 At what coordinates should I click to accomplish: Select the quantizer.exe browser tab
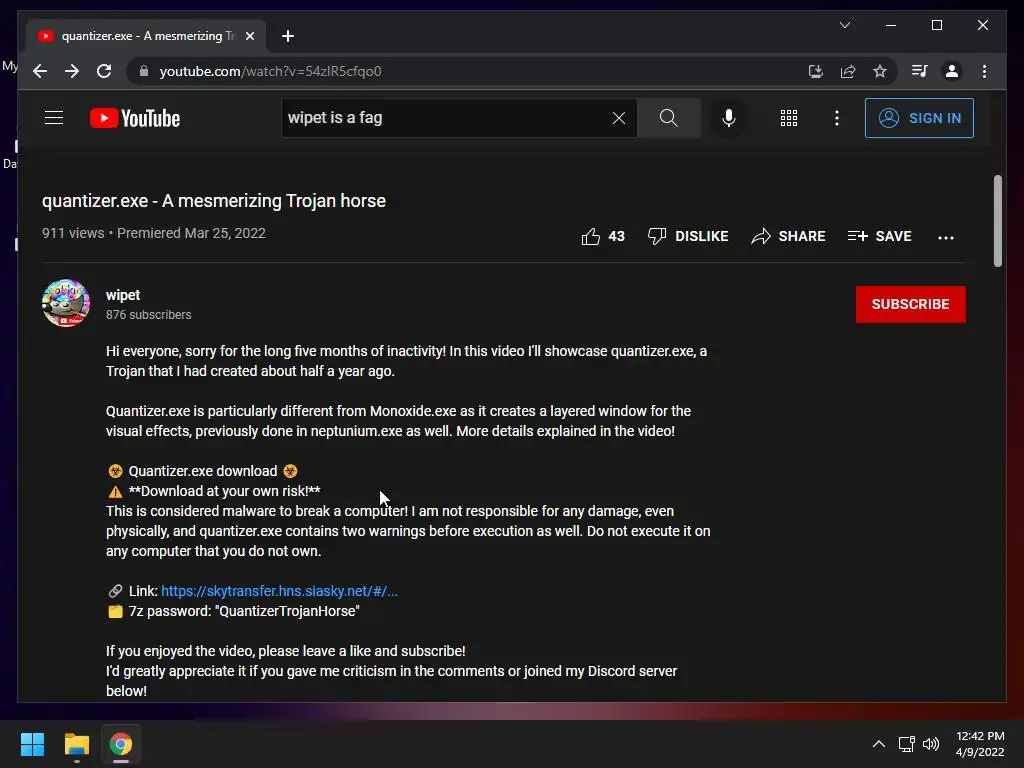[x=147, y=36]
